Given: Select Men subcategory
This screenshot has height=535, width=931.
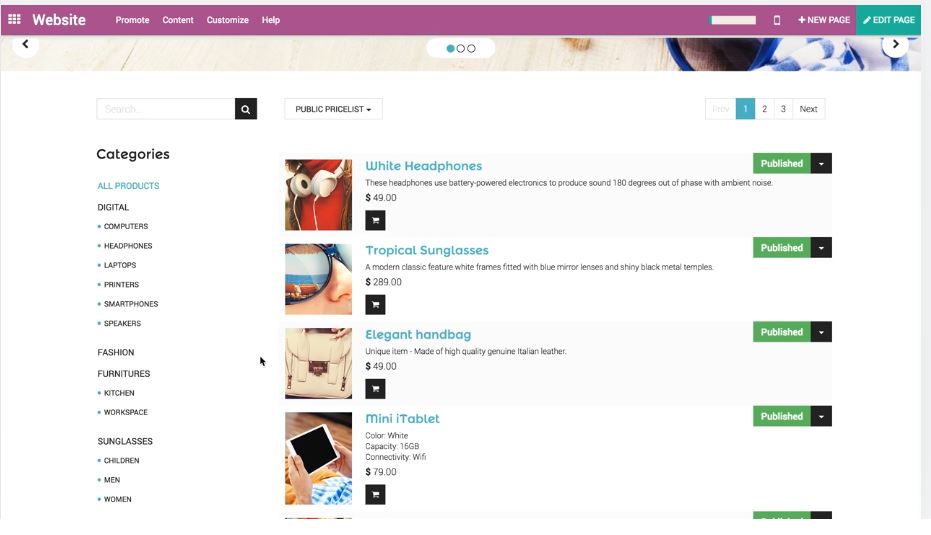Looking at the screenshot, I should 112,480.
